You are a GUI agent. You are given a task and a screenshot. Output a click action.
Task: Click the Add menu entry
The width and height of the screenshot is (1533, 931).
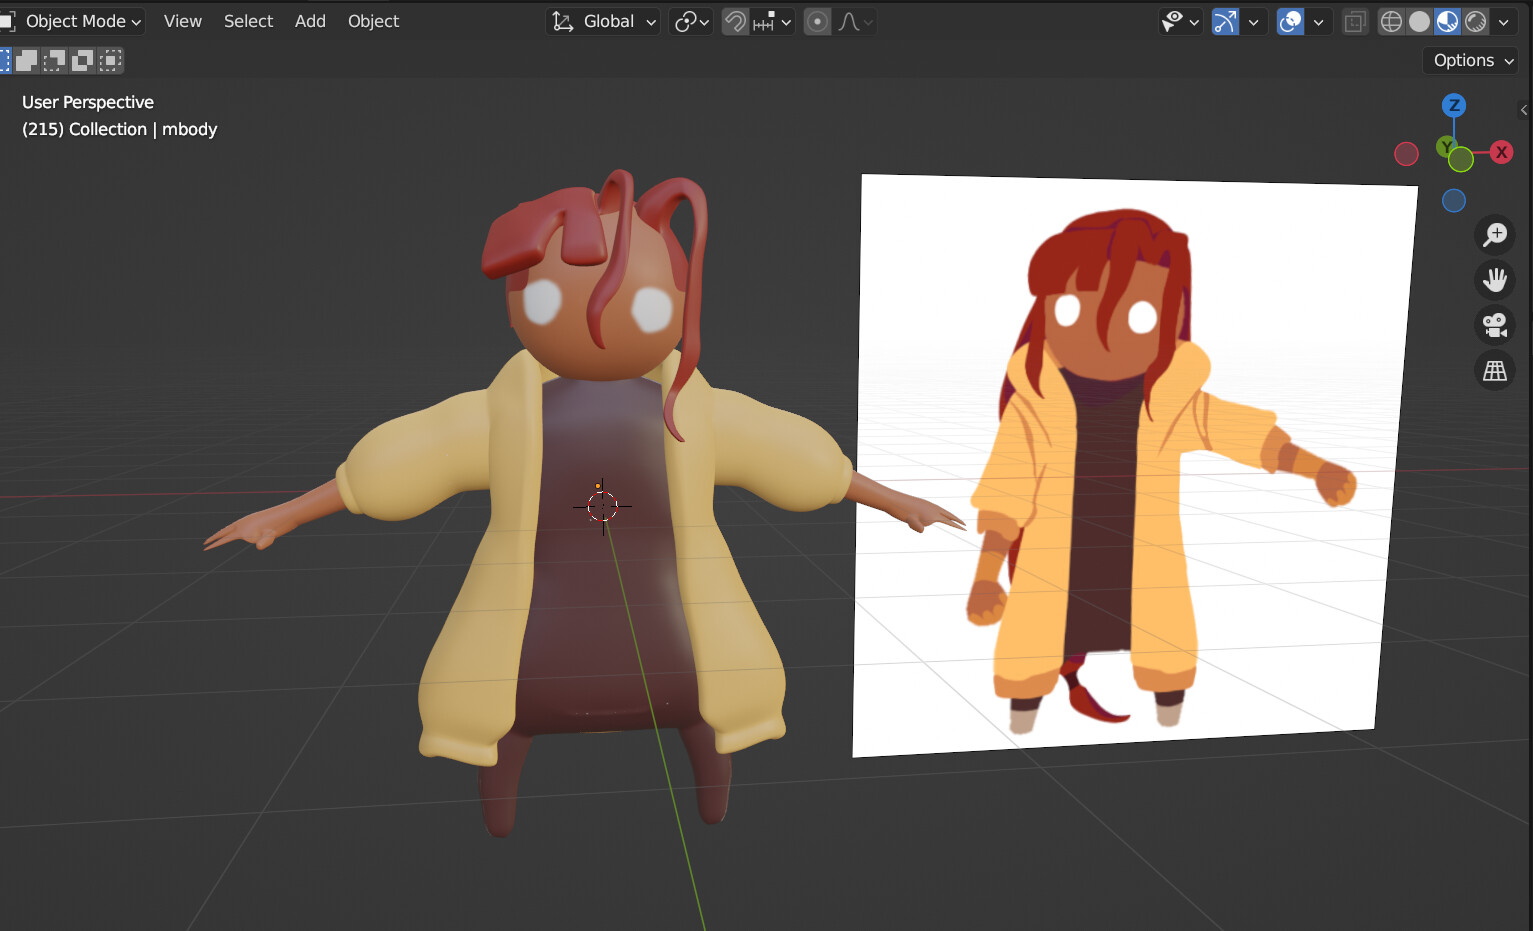pyautogui.click(x=310, y=21)
